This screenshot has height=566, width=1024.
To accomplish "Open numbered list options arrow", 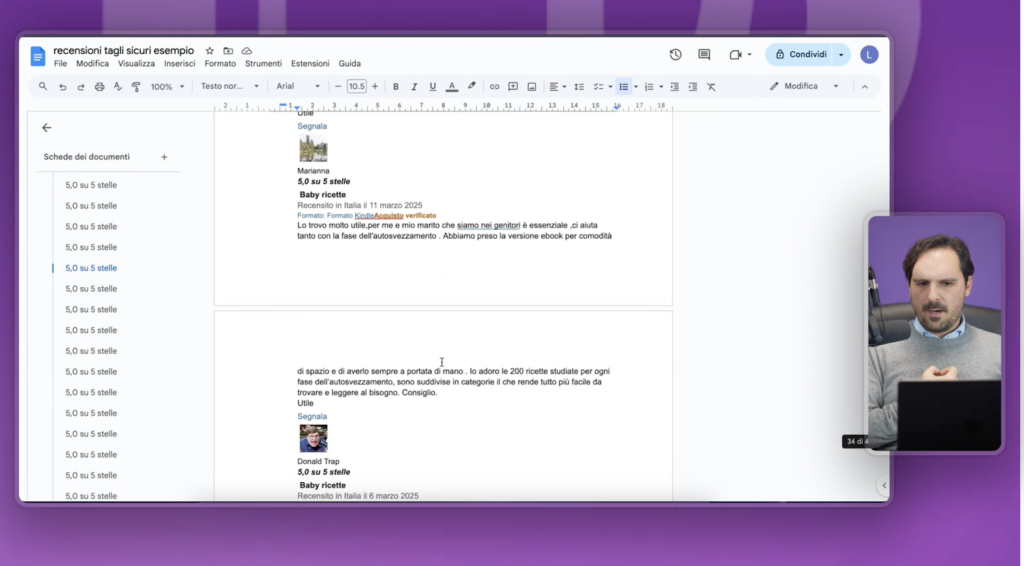I will (661, 87).
